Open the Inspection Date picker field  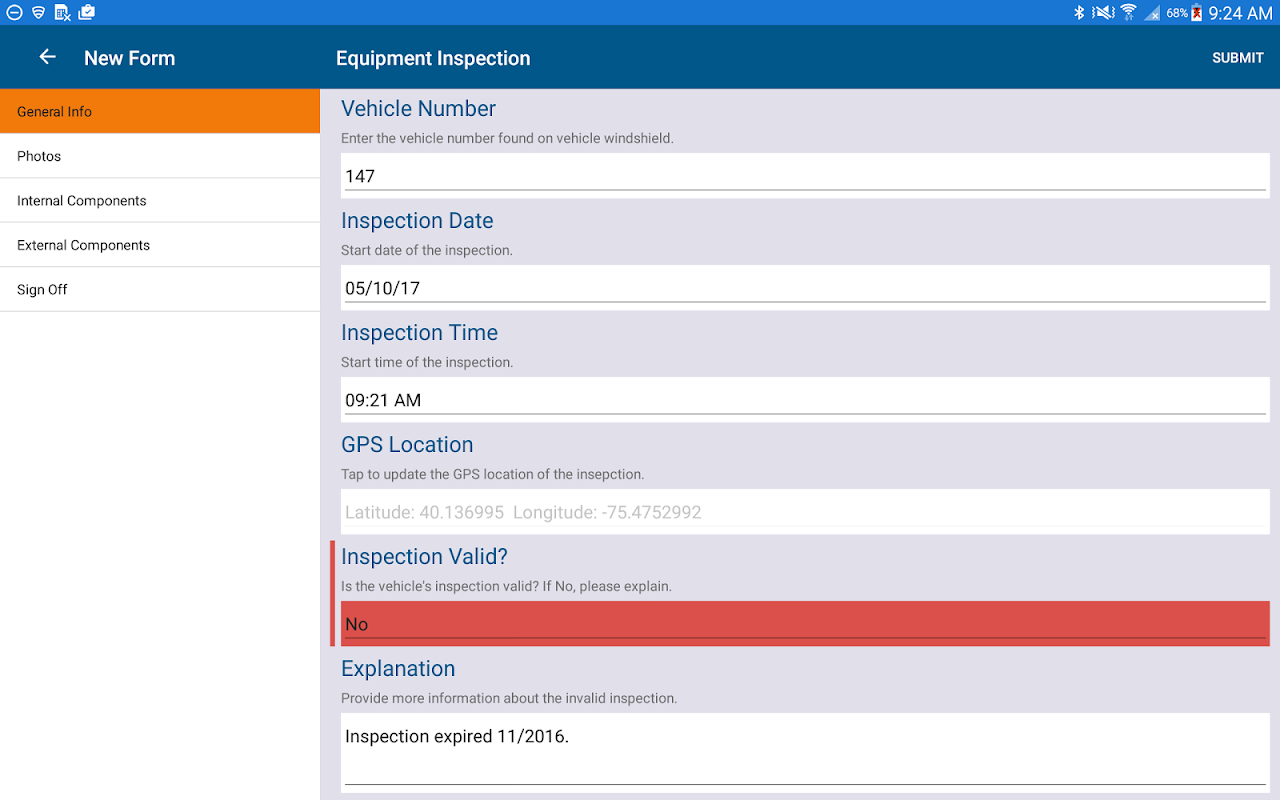805,288
